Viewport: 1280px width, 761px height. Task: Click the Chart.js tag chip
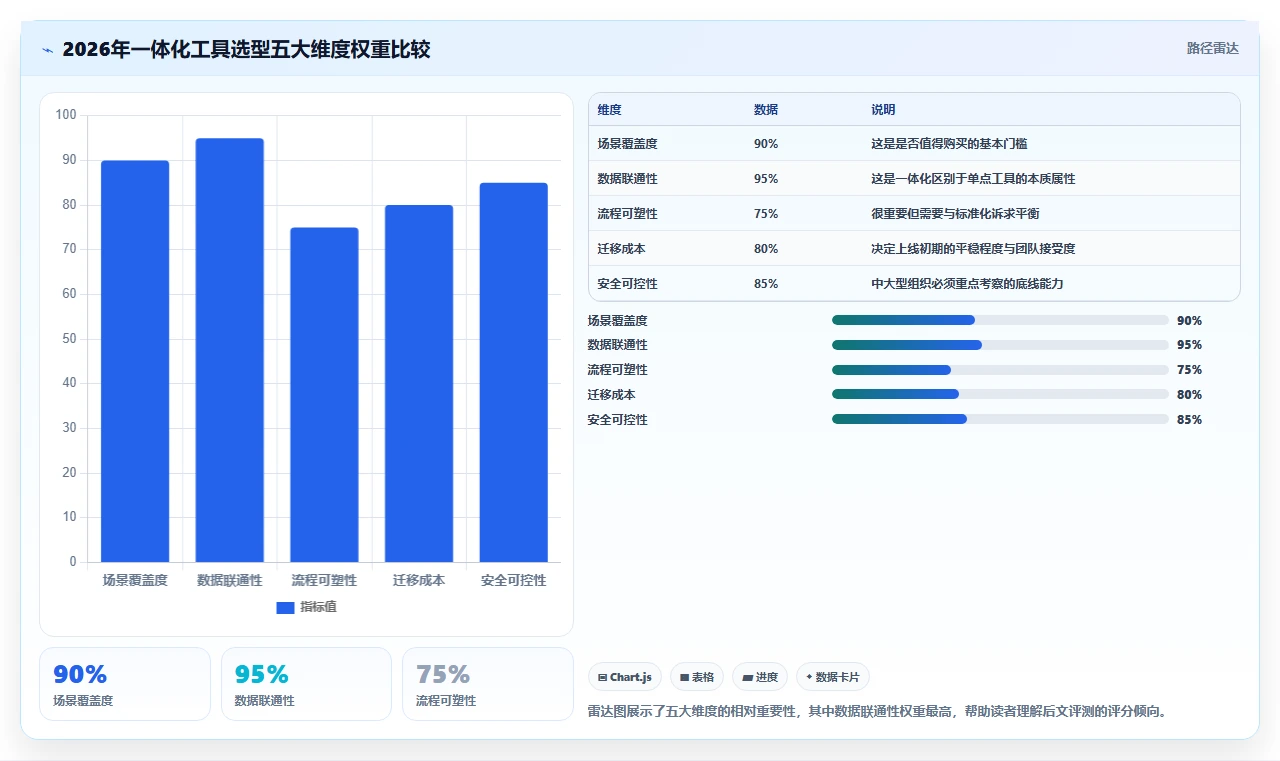625,677
